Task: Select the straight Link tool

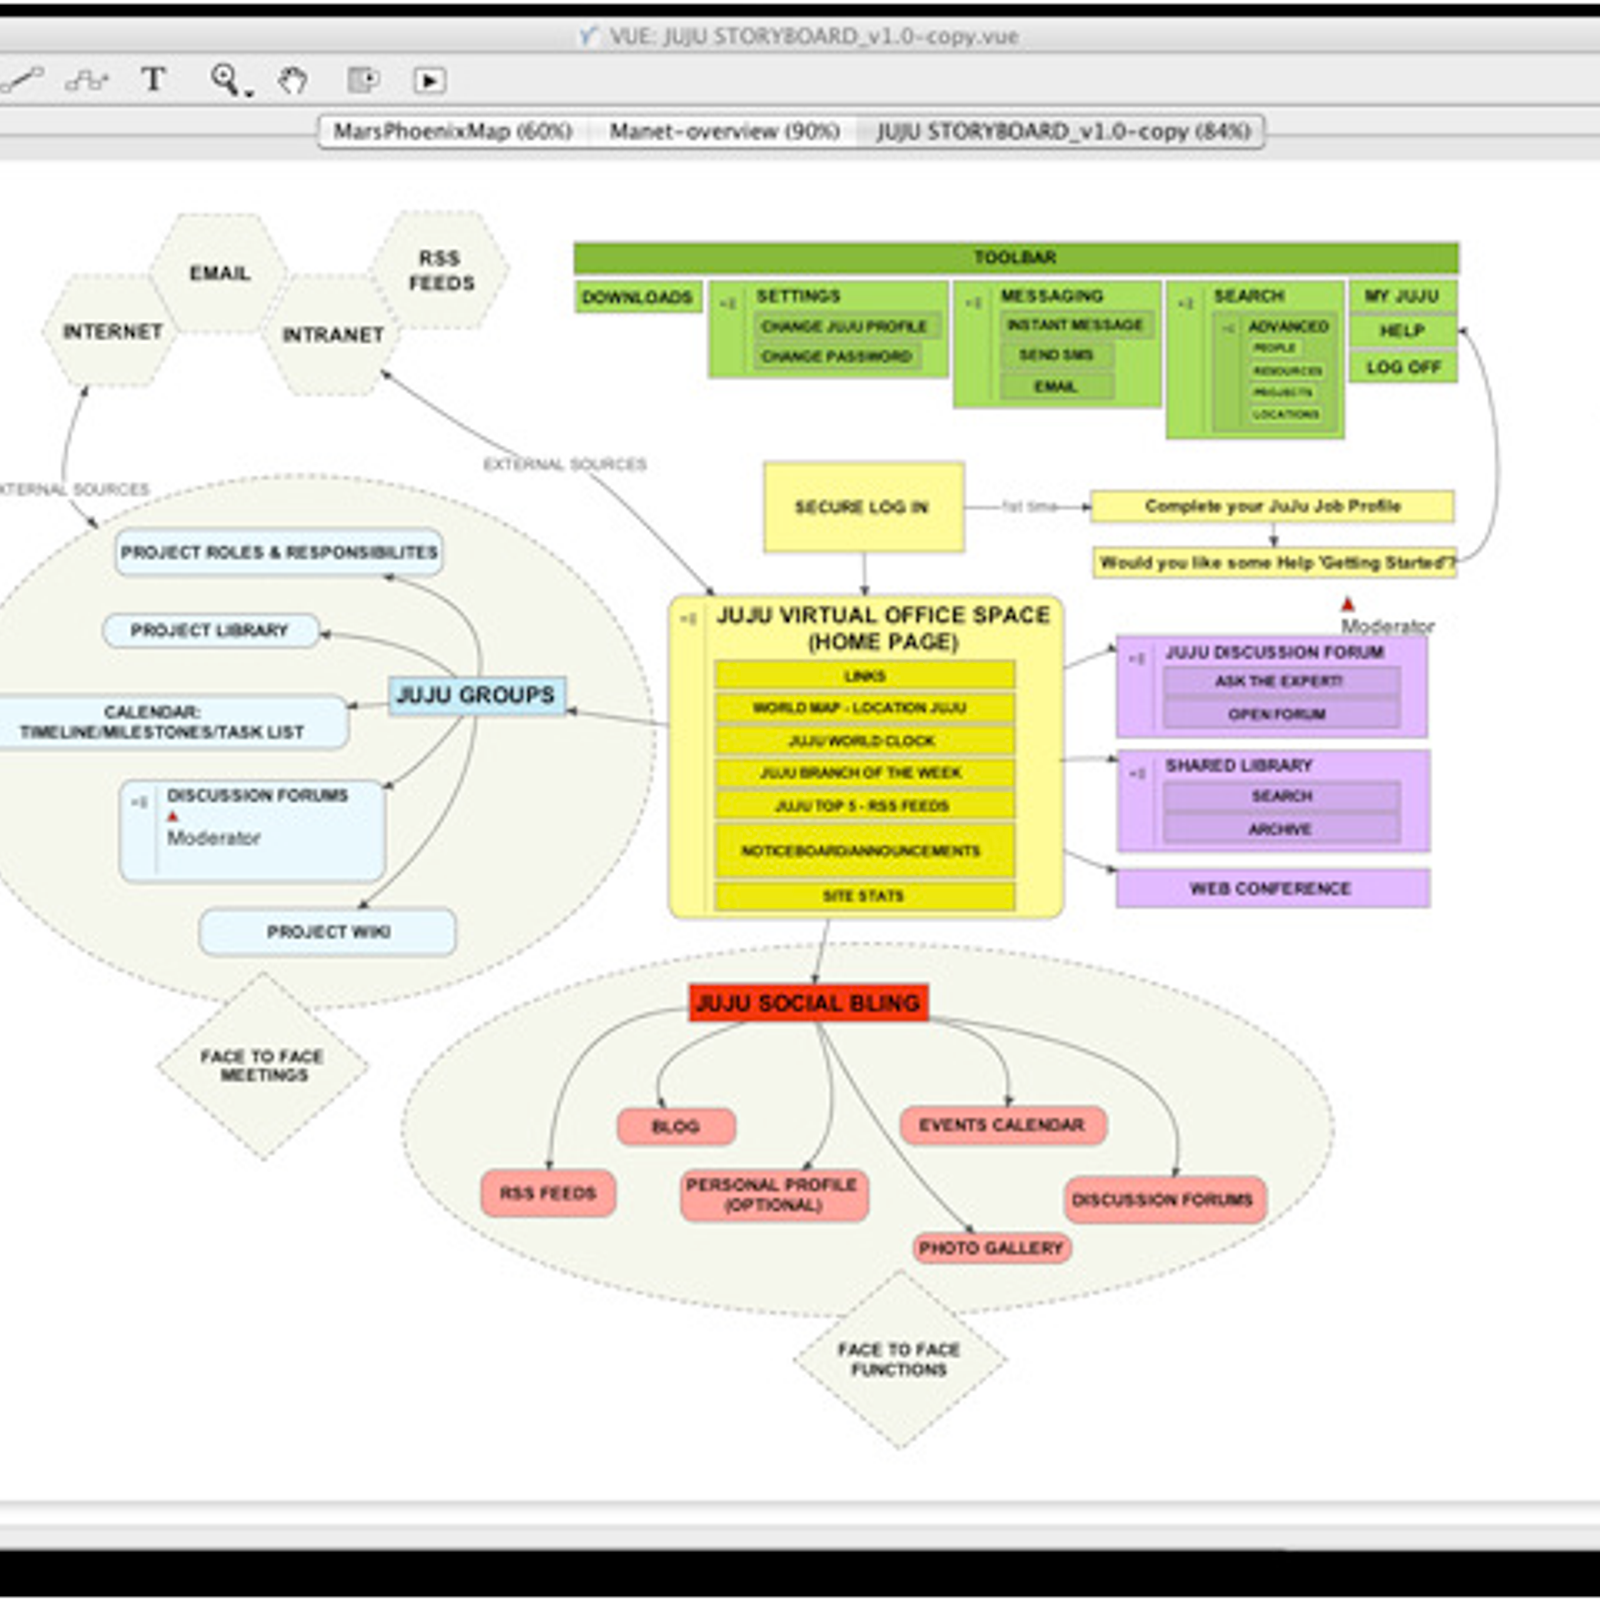Action: [22, 79]
